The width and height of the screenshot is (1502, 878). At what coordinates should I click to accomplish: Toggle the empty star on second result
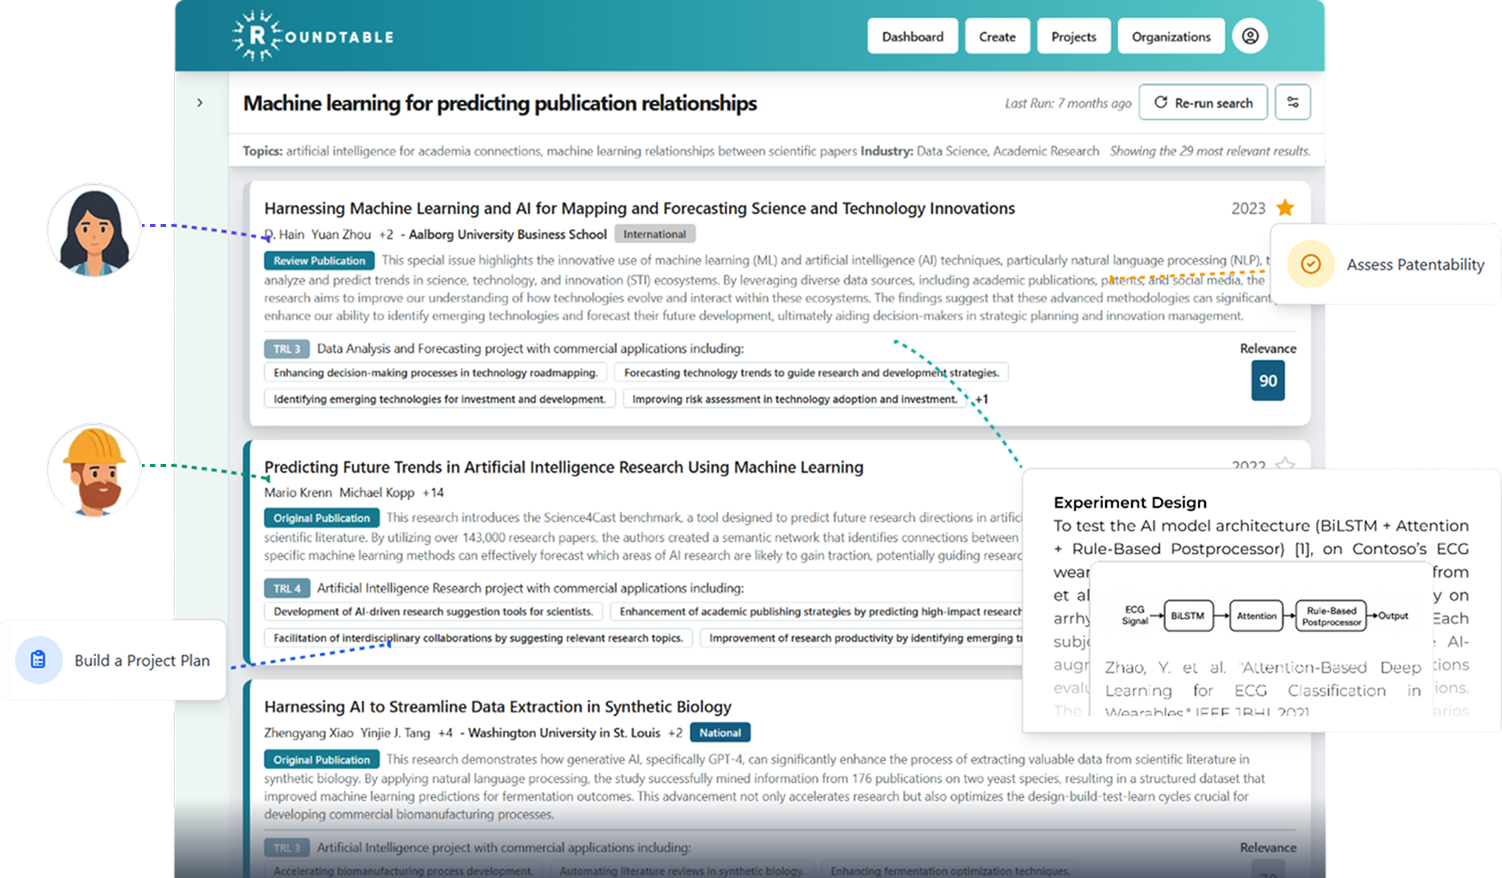coord(1285,465)
